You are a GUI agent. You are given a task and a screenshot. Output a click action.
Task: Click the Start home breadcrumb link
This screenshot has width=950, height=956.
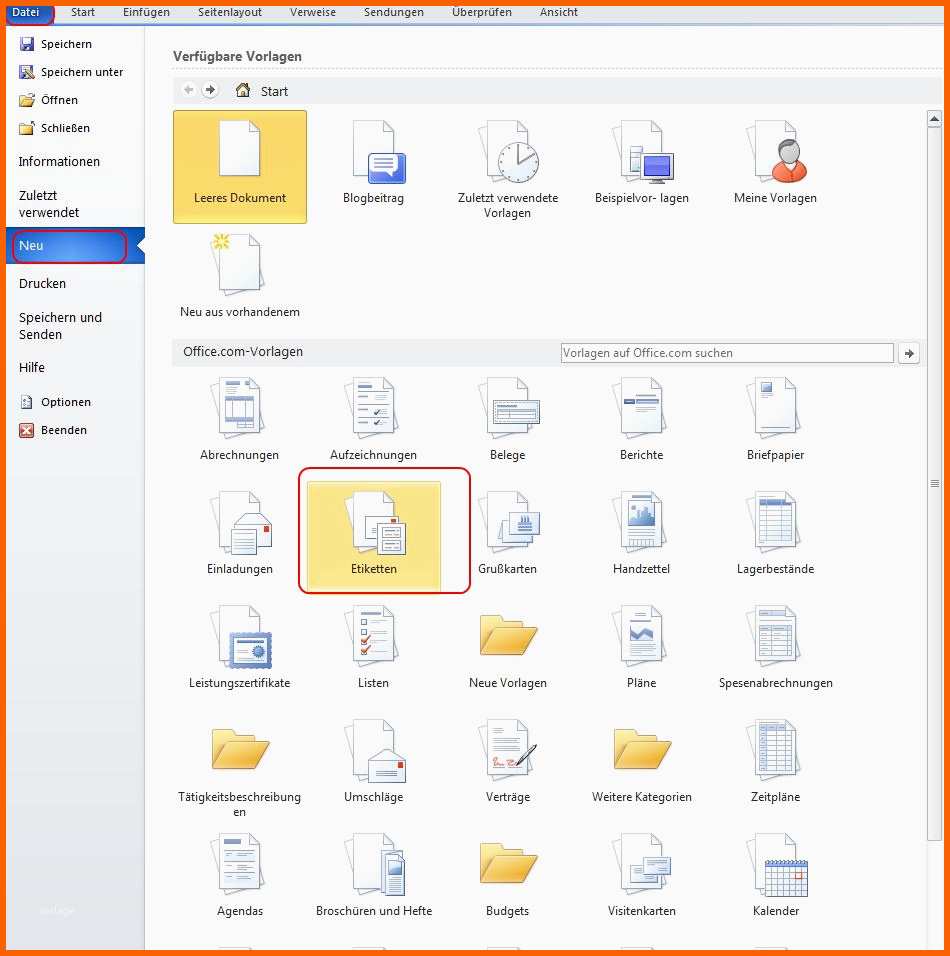click(273, 91)
